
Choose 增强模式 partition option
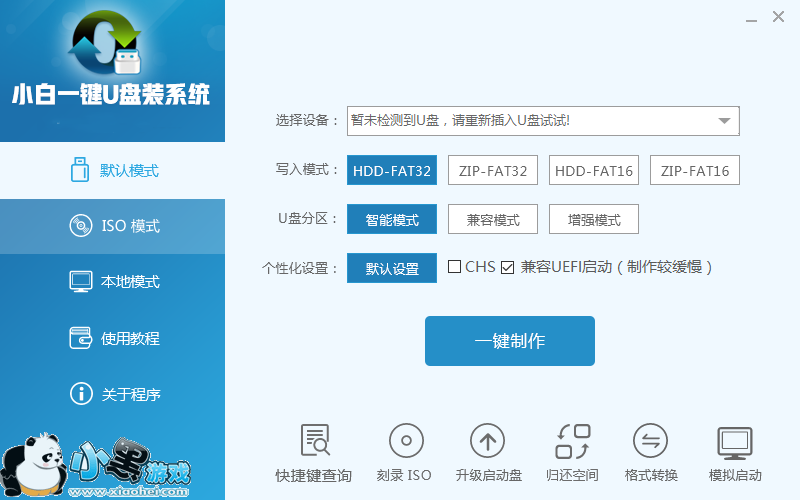[594, 219]
